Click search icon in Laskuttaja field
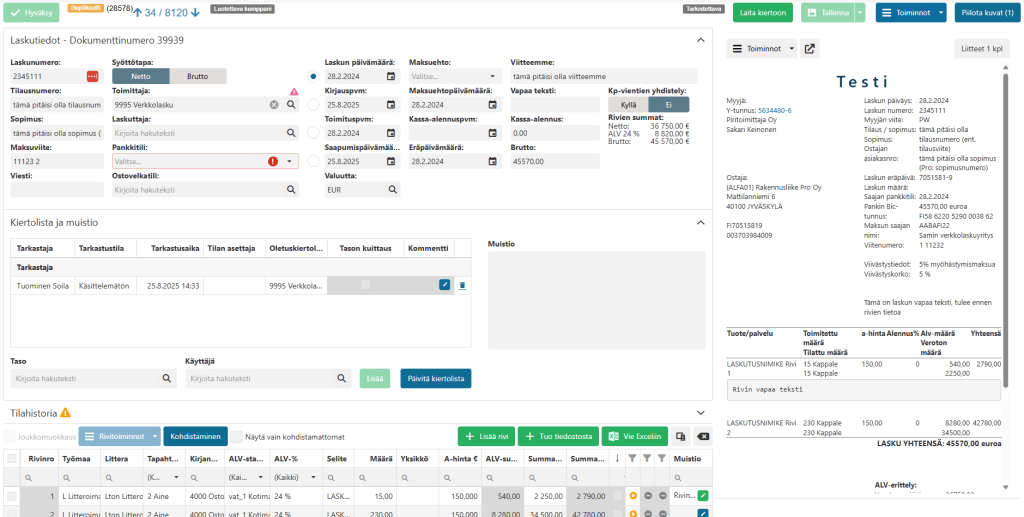Image resolution: width=1024 pixels, height=517 pixels. [291, 133]
